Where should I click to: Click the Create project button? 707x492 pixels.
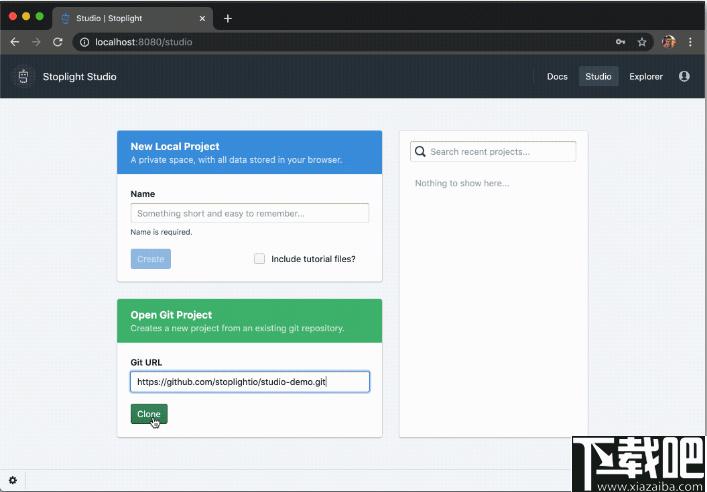pos(150,259)
